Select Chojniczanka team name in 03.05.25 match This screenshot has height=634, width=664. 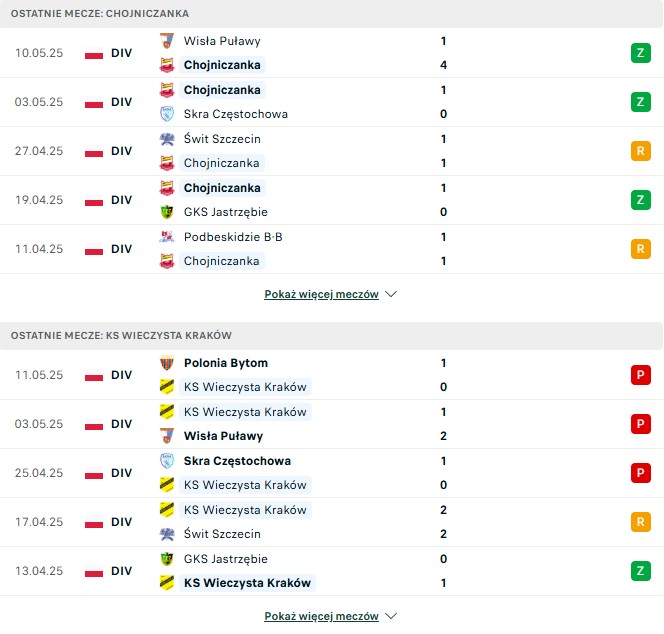pos(222,90)
